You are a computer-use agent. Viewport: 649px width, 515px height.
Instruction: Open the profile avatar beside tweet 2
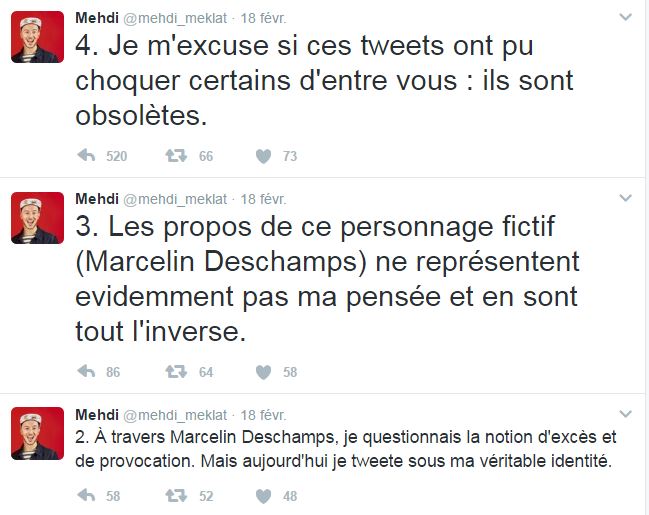(38, 433)
